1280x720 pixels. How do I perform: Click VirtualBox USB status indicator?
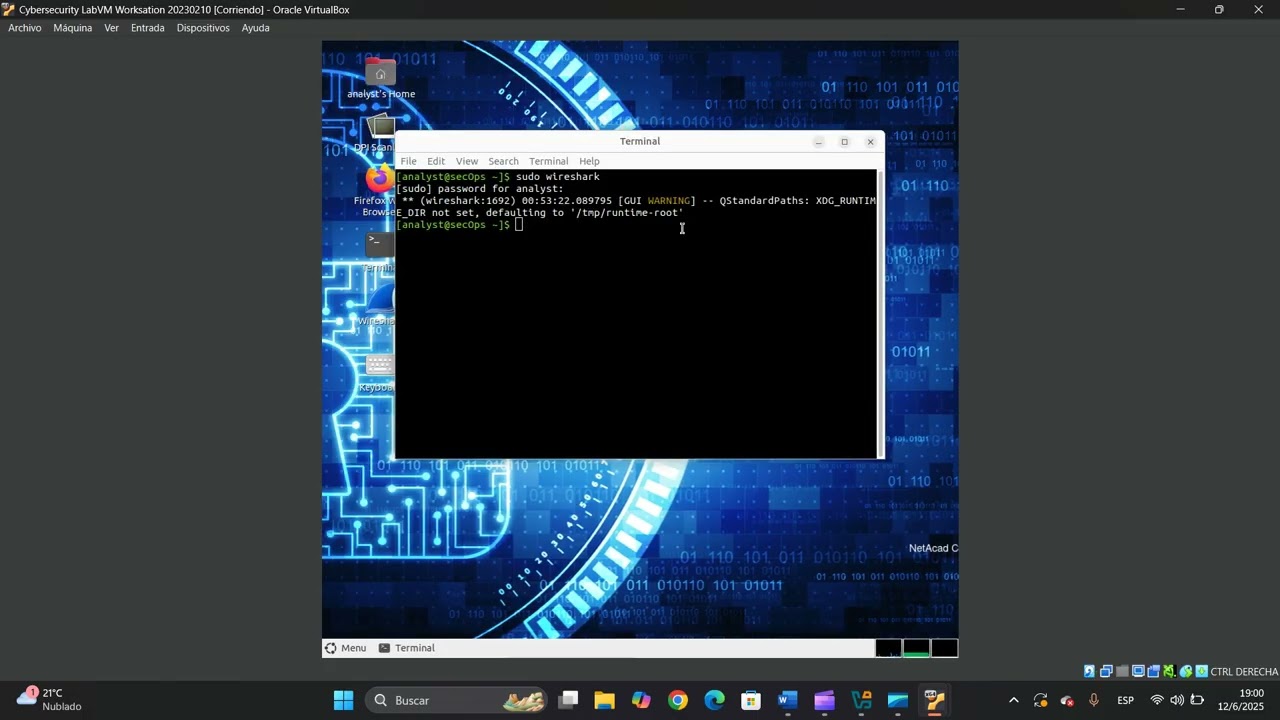(1122, 671)
